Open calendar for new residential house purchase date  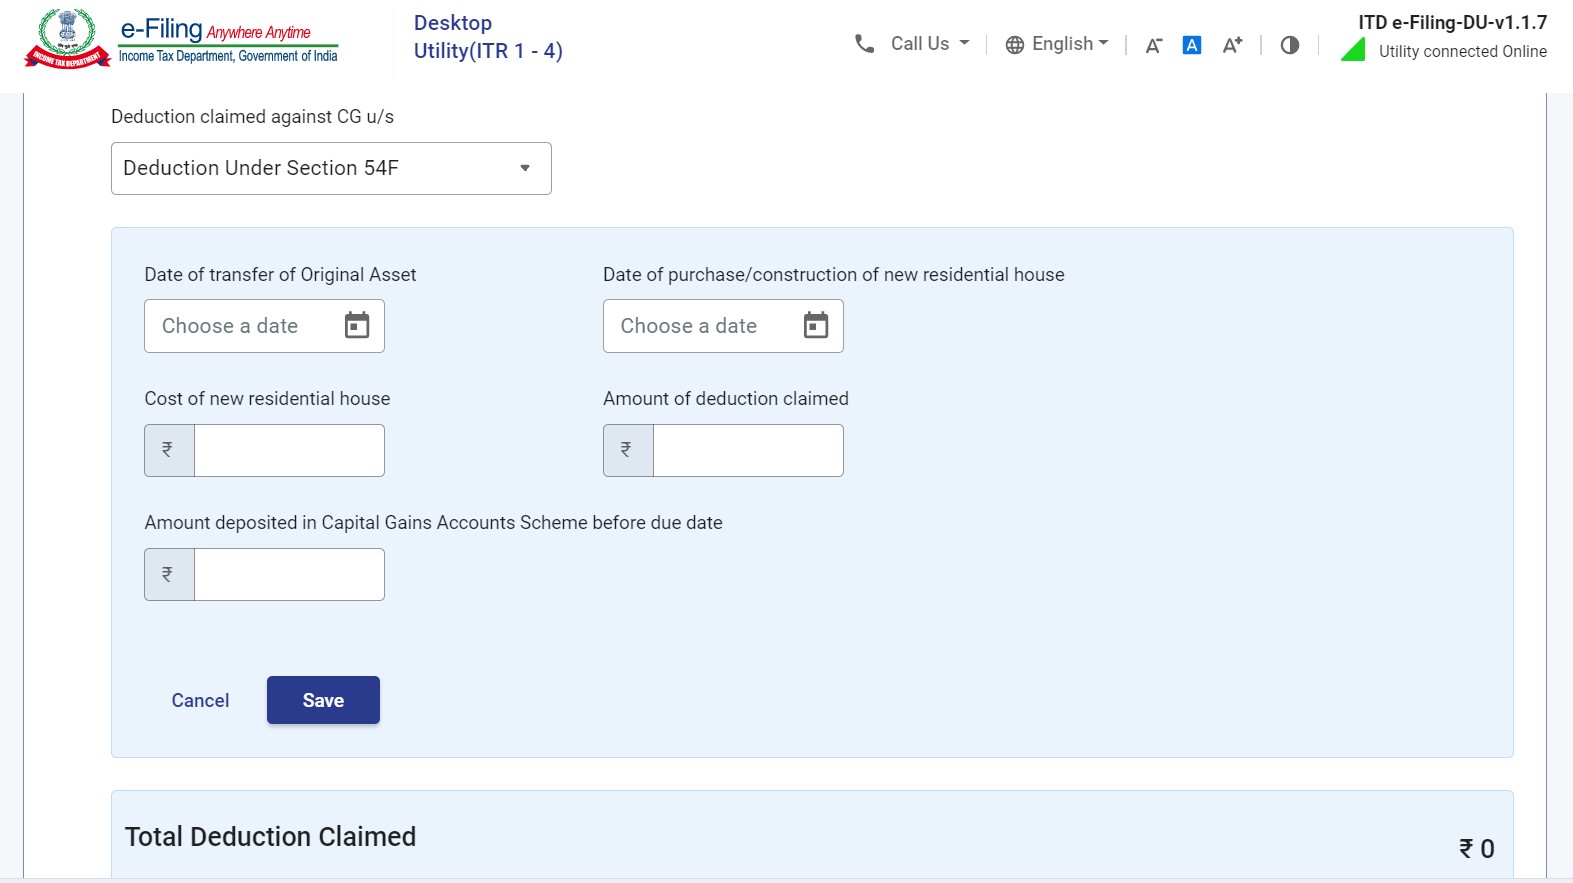[816, 326]
